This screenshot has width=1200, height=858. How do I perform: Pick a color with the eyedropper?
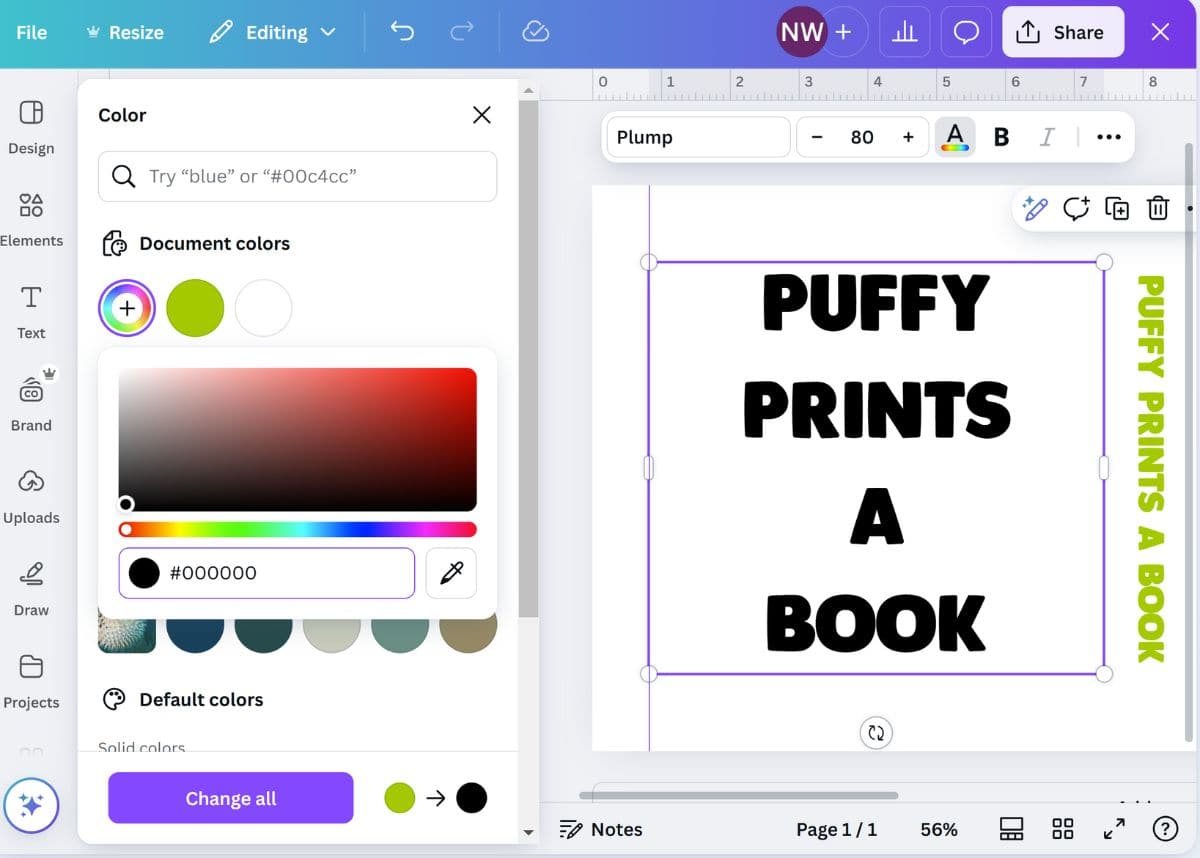pos(450,573)
